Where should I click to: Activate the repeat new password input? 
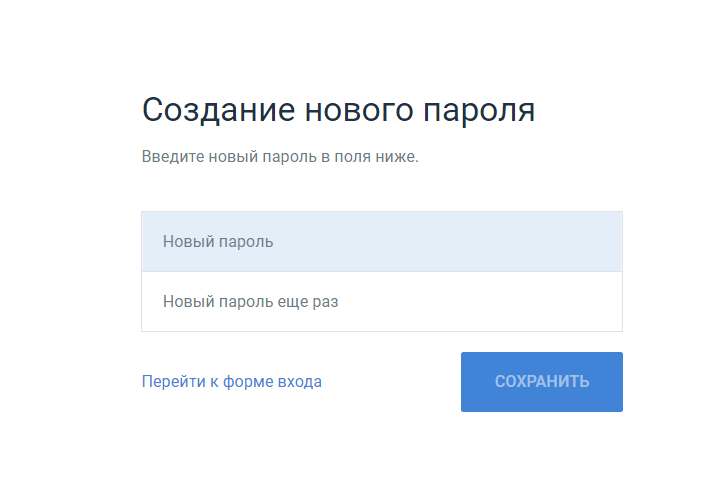click(382, 302)
